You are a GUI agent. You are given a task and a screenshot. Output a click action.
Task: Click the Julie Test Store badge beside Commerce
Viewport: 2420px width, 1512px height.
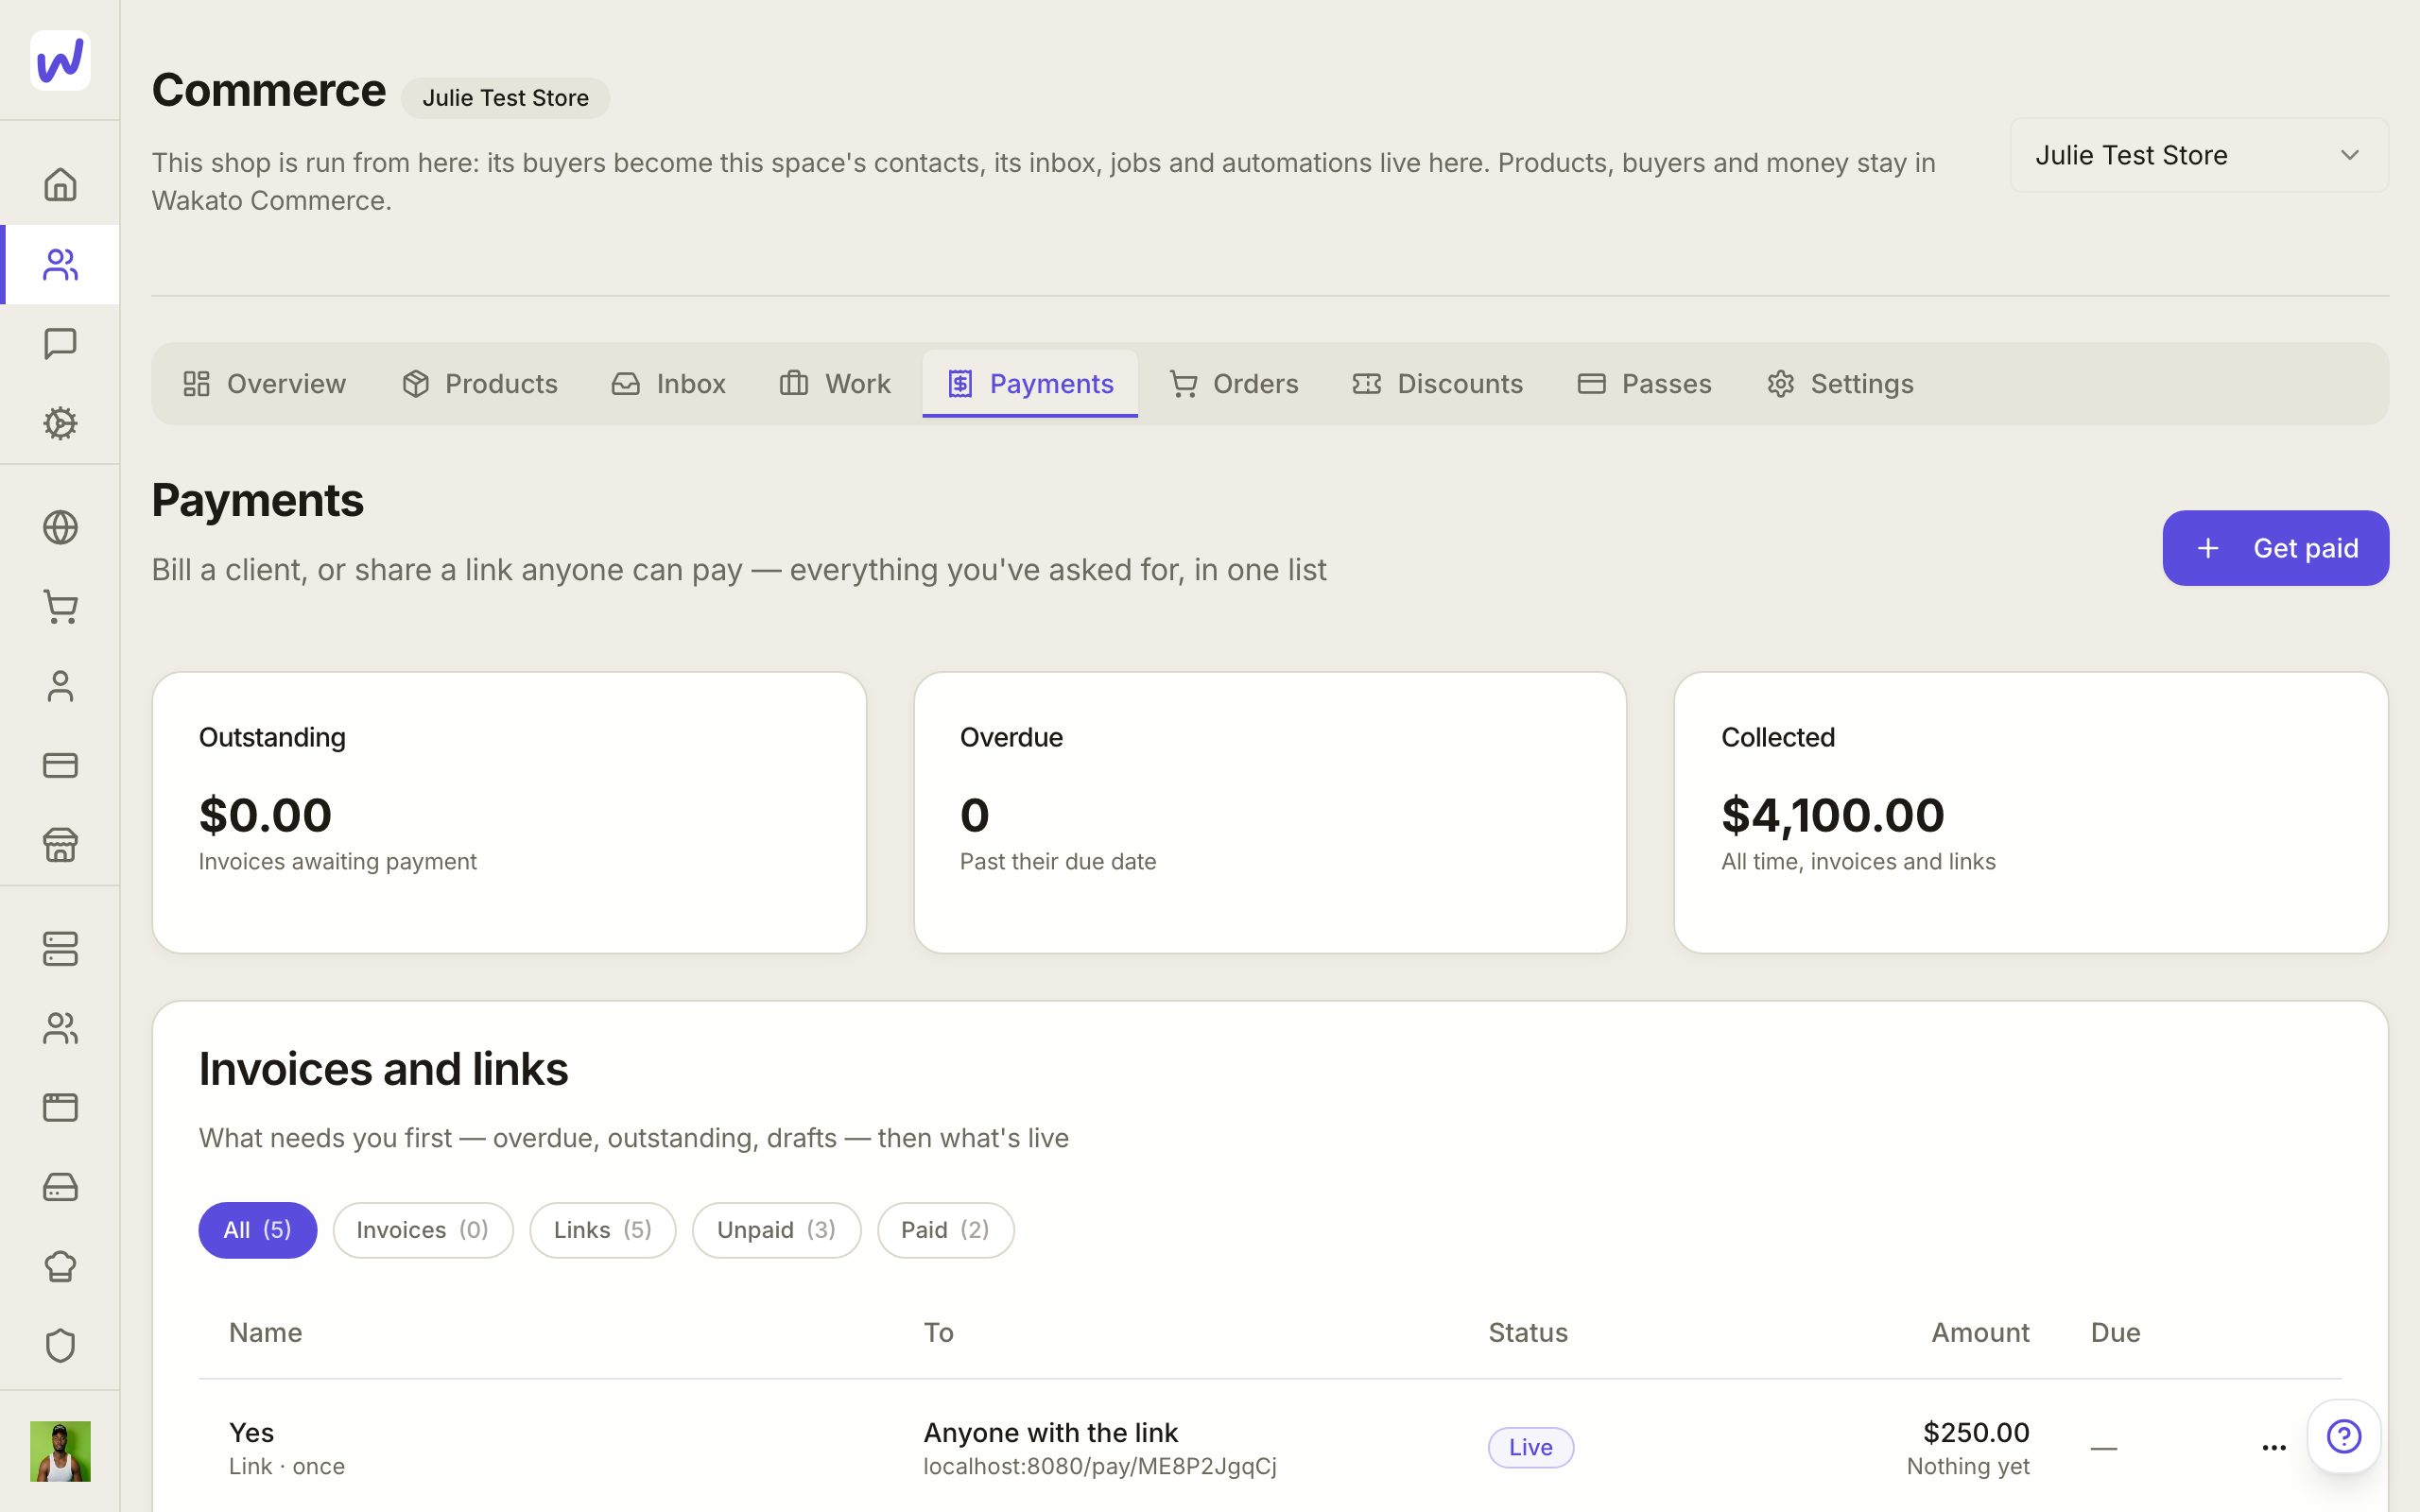505,98
